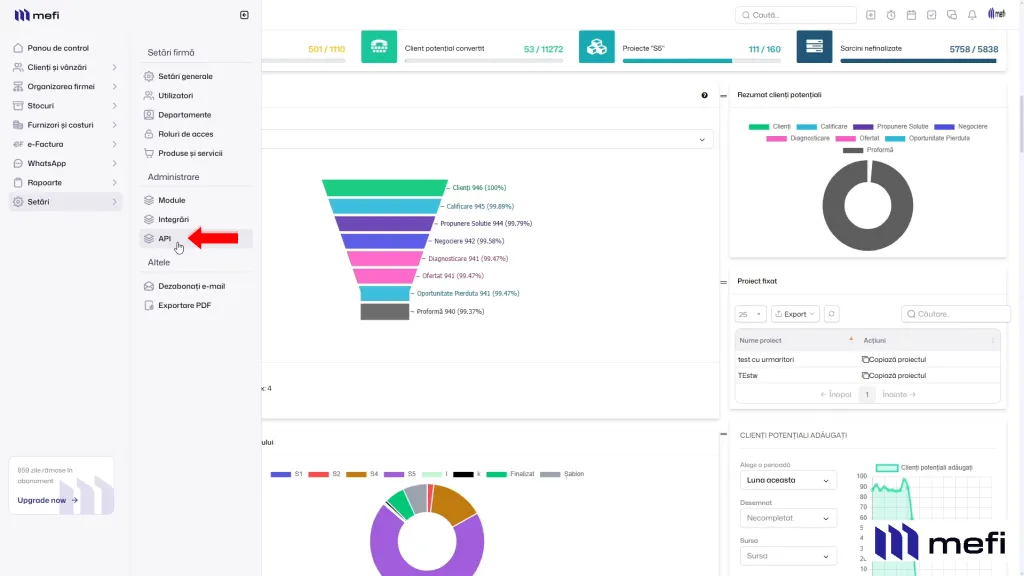Viewport: 1024px width, 576px height.
Task: Open the 25 rows-per-page dropdown
Action: [x=750, y=314]
